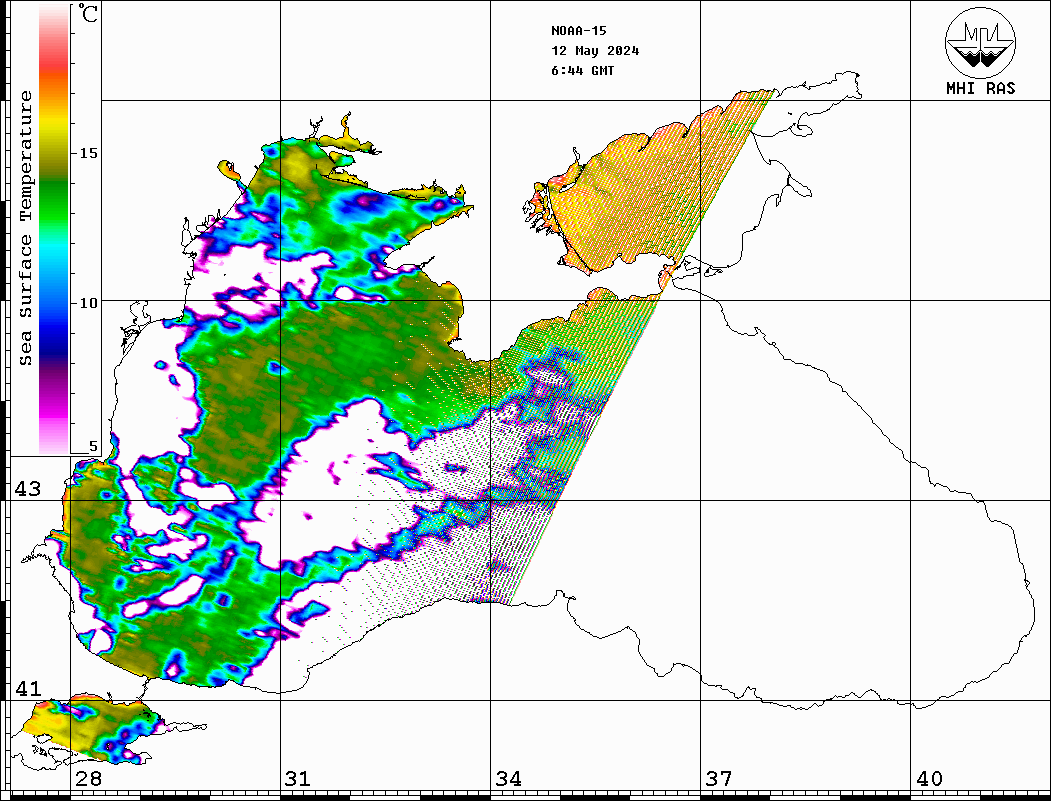Click longitude label '40'
Viewport: 1051px width, 801px height.
point(929,779)
